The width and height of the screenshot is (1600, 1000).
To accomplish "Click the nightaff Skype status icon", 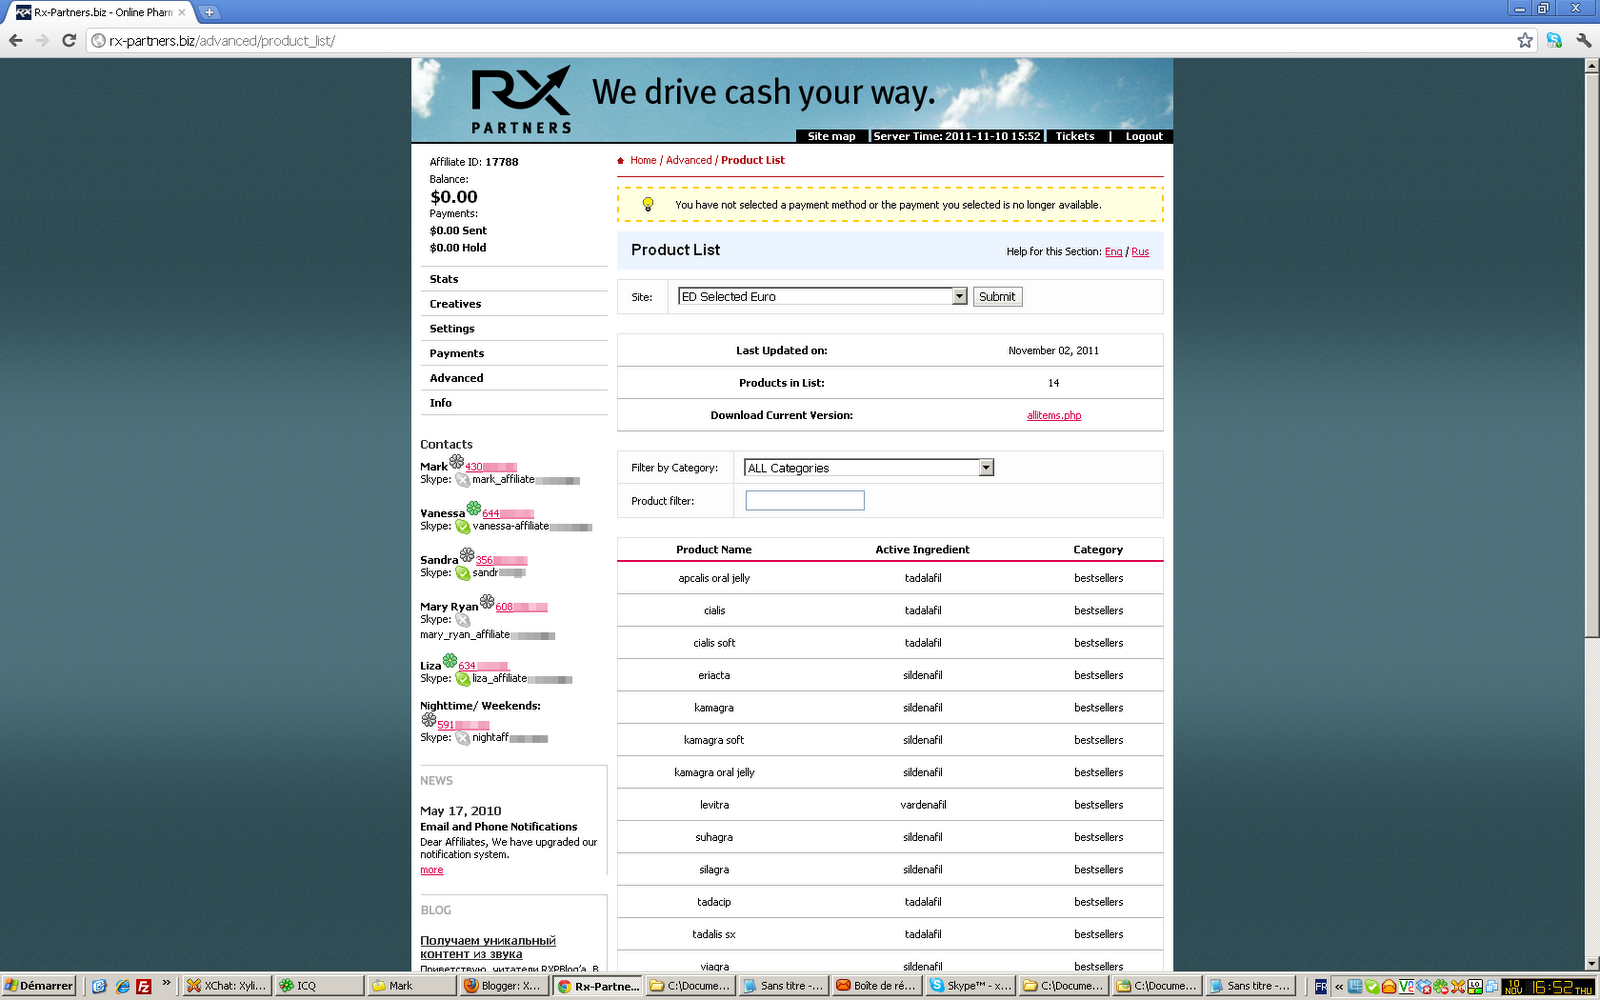I will [x=462, y=738].
